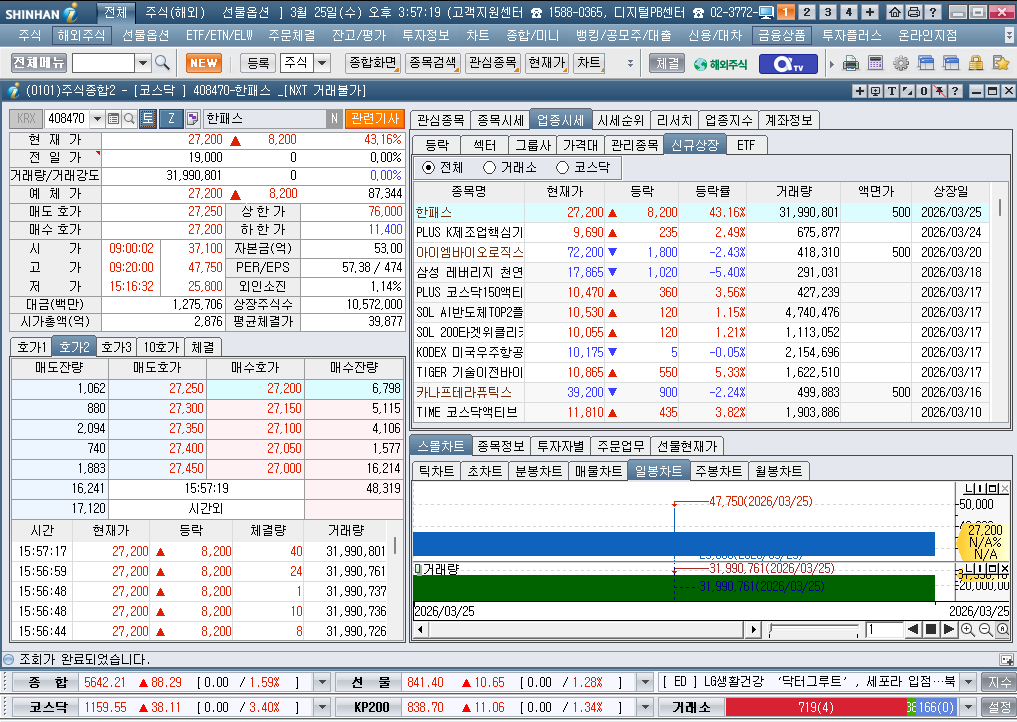Screen dimensions: 1017x722
Task: Click the 등록 button
Action: (x=258, y=63)
